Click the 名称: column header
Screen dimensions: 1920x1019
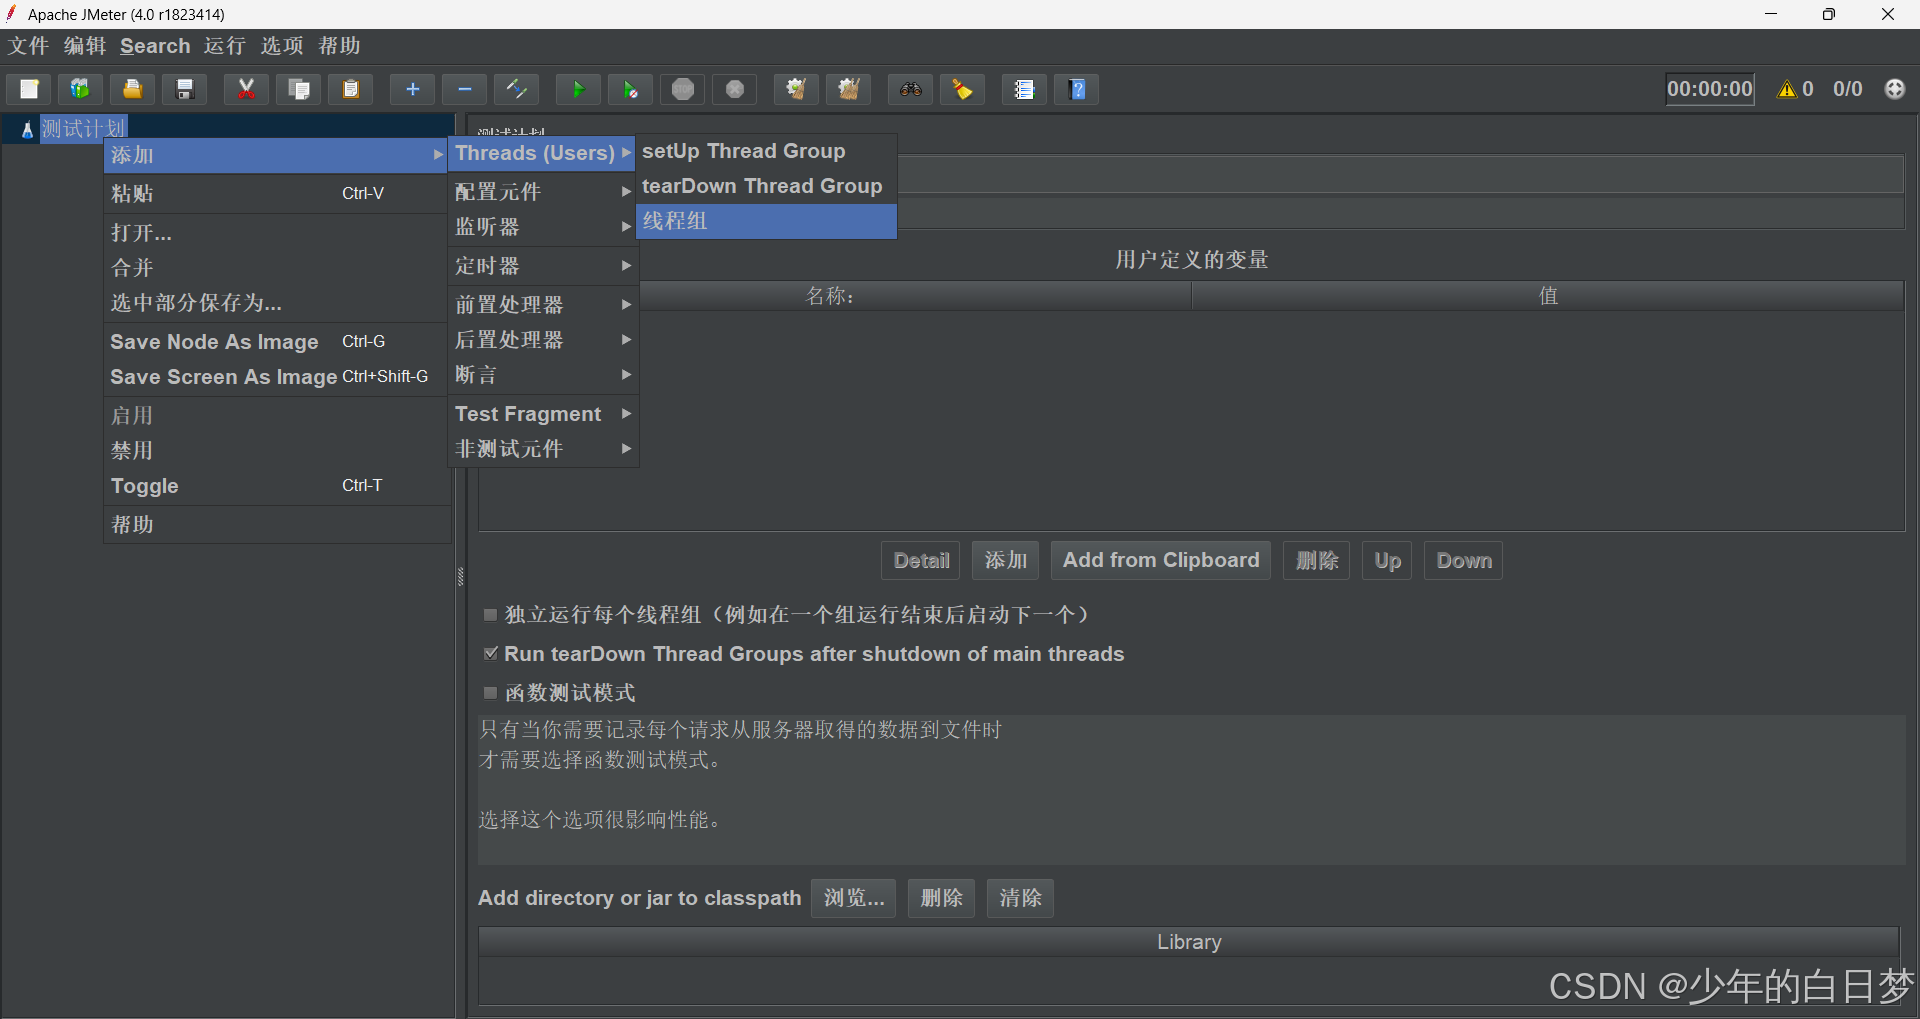coord(830,296)
